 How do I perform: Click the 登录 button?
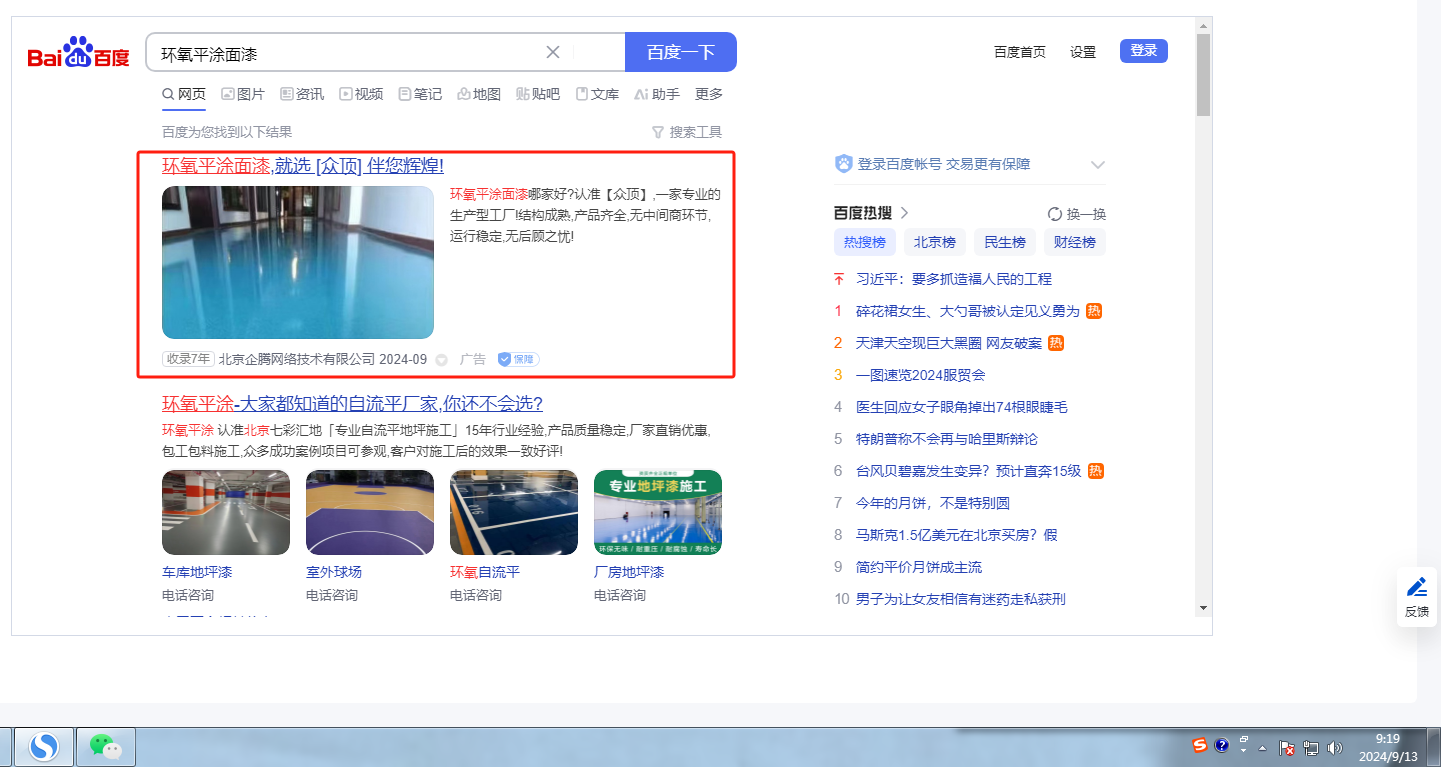1144,51
